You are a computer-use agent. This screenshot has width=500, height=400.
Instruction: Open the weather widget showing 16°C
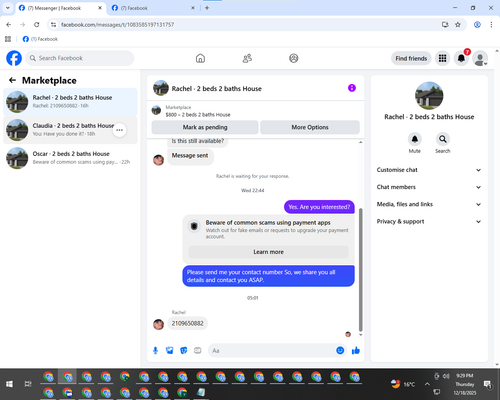tap(403, 384)
